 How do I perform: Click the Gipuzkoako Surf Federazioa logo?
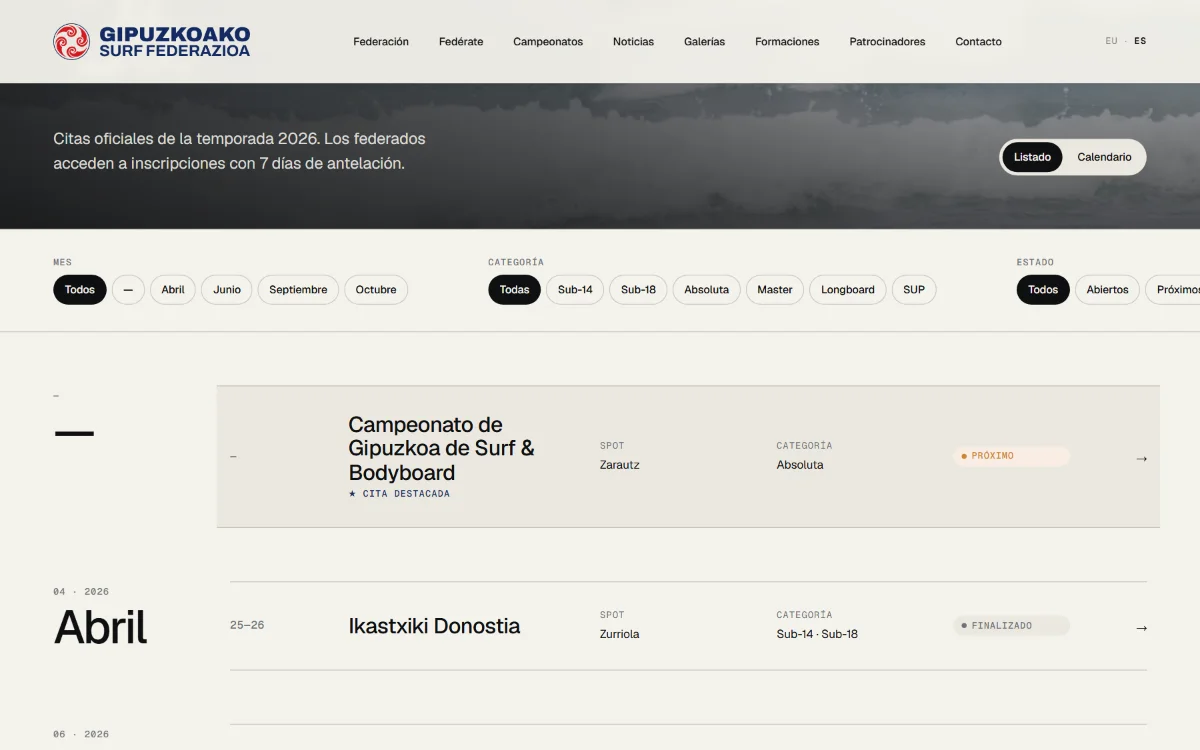[152, 41]
